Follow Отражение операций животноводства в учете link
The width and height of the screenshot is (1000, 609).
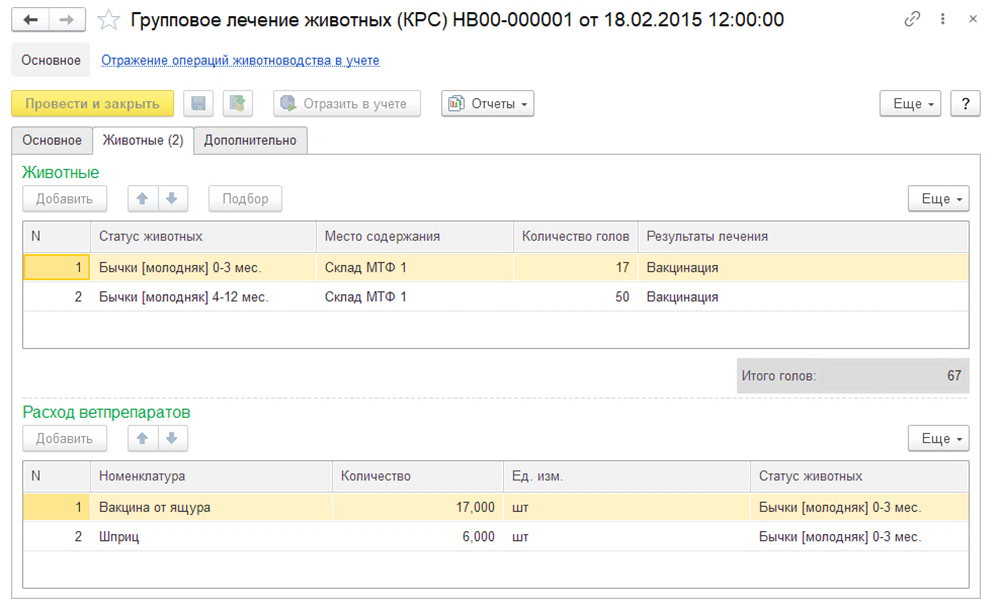[x=240, y=60]
